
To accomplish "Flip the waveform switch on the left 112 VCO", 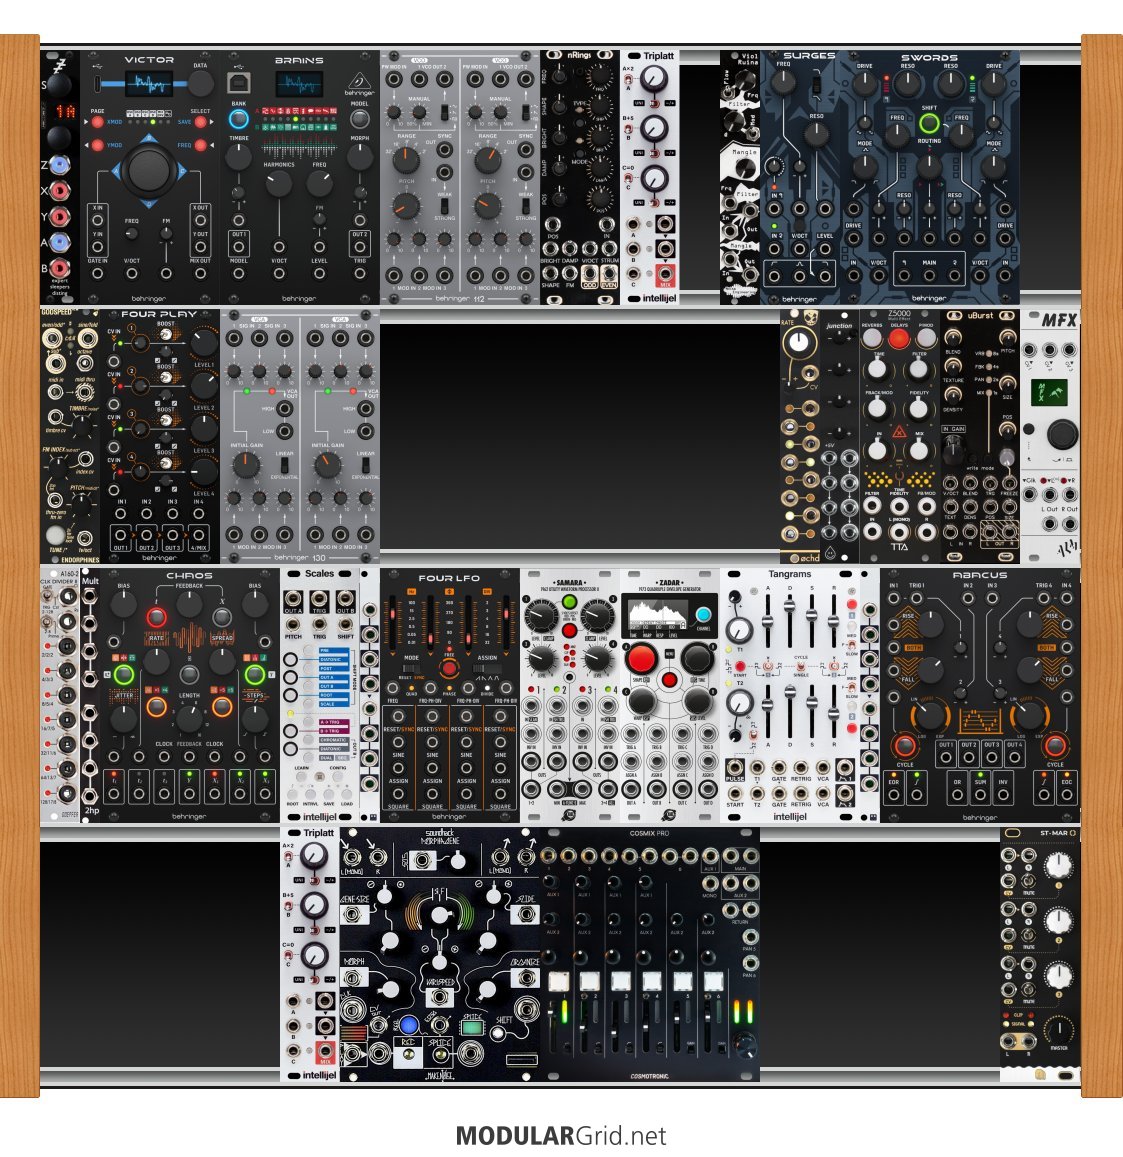I will pos(444,113).
